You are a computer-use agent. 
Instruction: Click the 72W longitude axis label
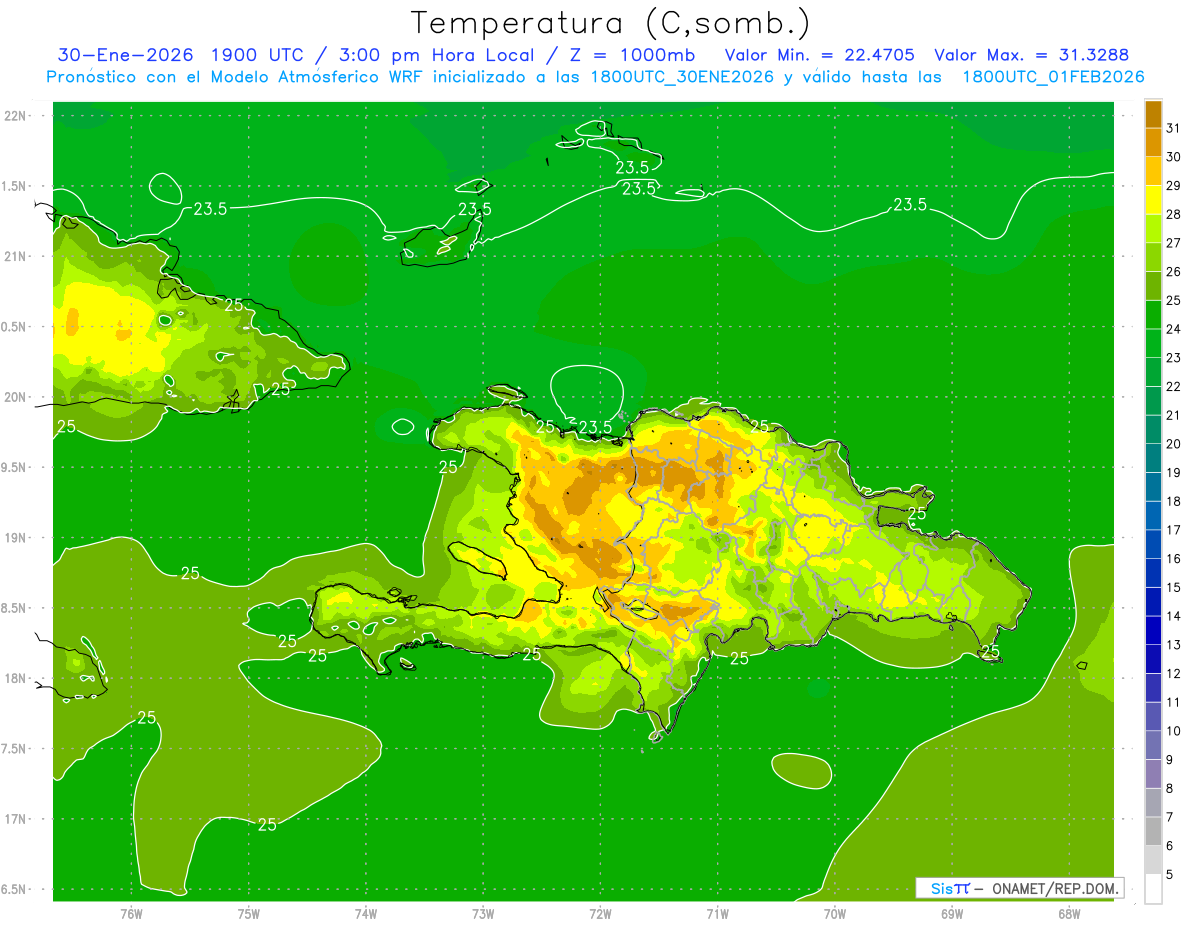click(x=600, y=913)
